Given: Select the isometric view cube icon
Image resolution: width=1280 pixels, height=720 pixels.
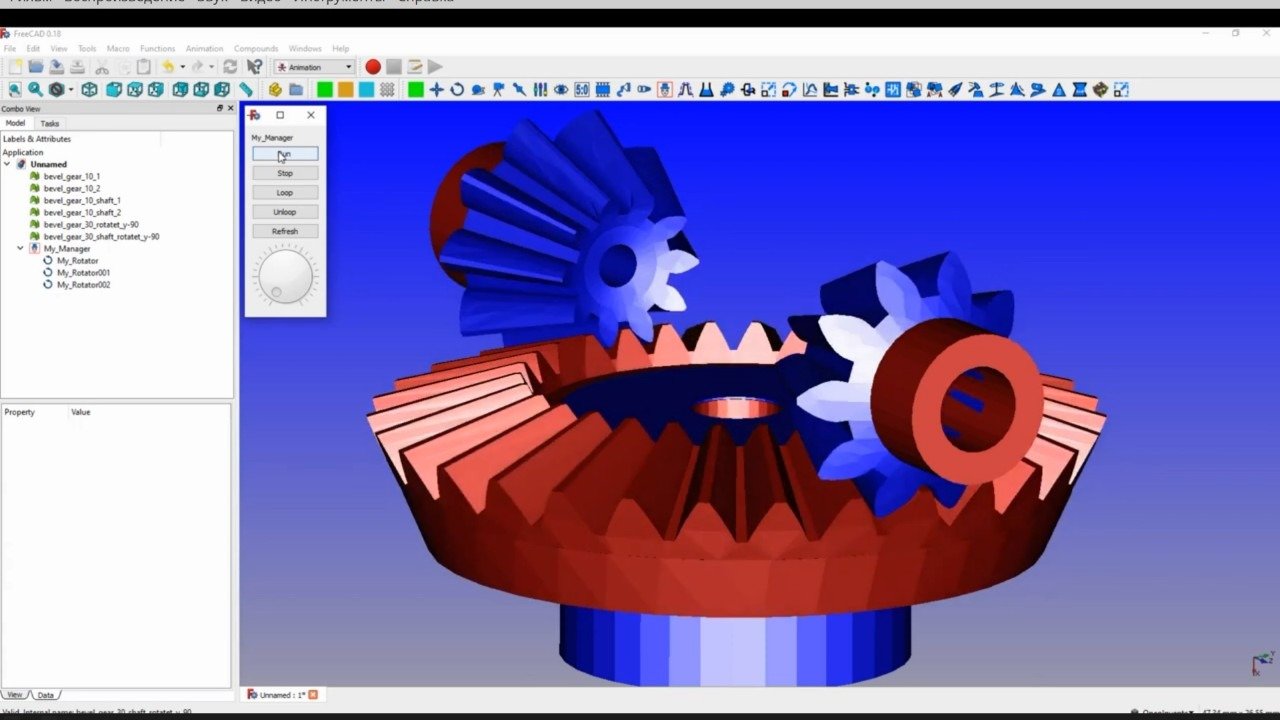Looking at the screenshot, I should click(90, 90).
